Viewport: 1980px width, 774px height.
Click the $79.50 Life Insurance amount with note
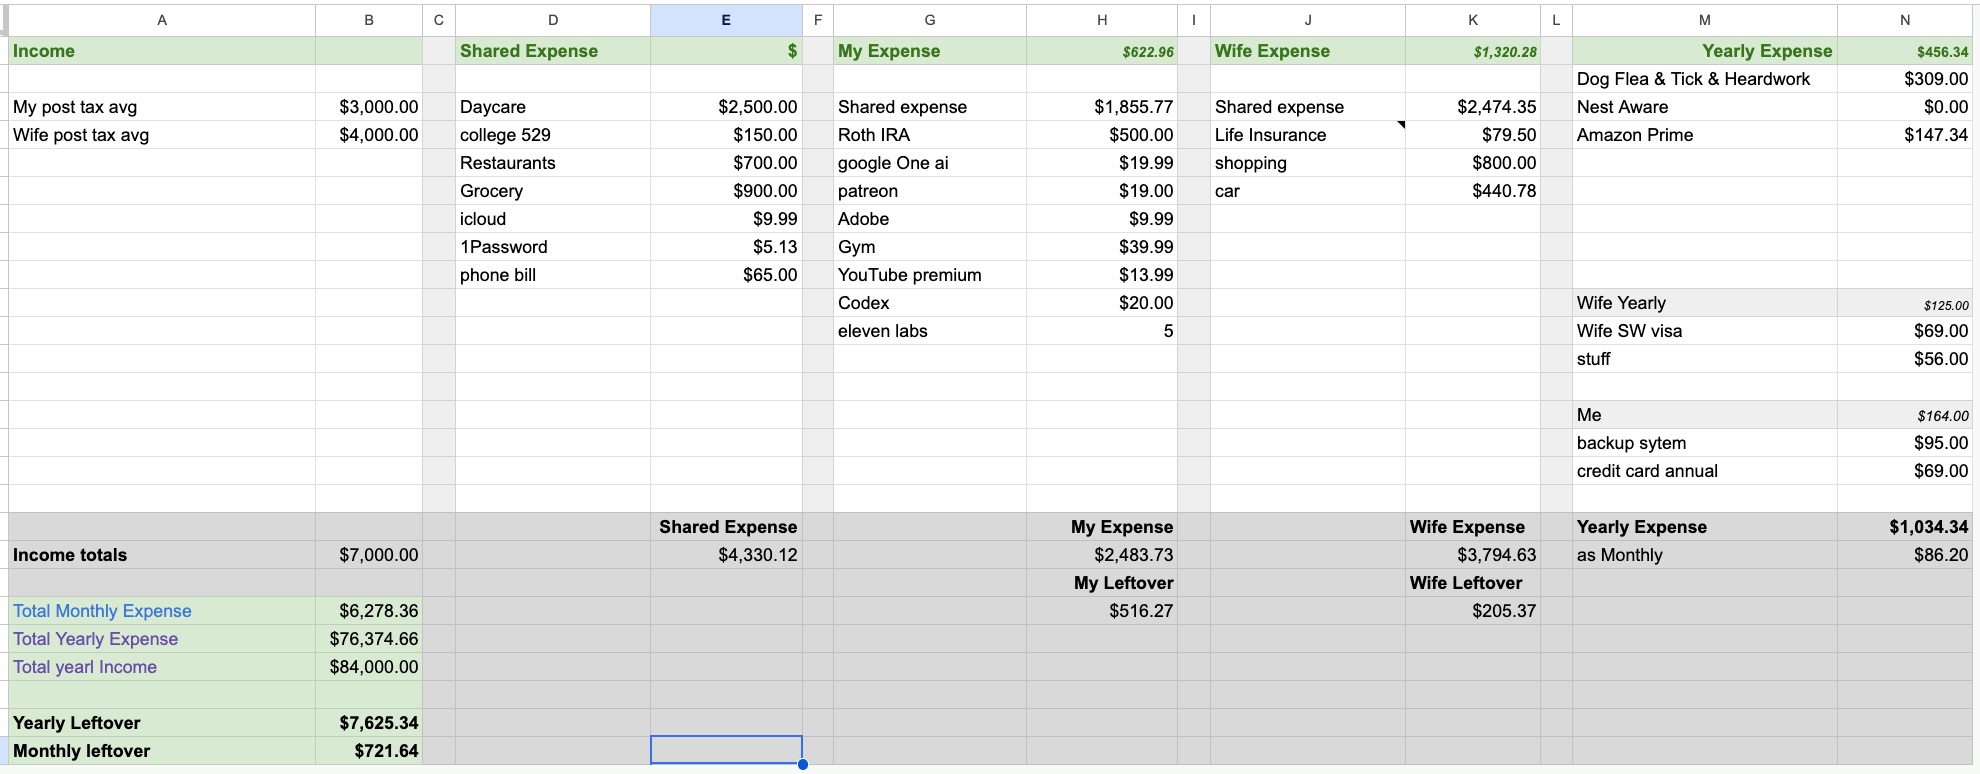pos(1473,135)
